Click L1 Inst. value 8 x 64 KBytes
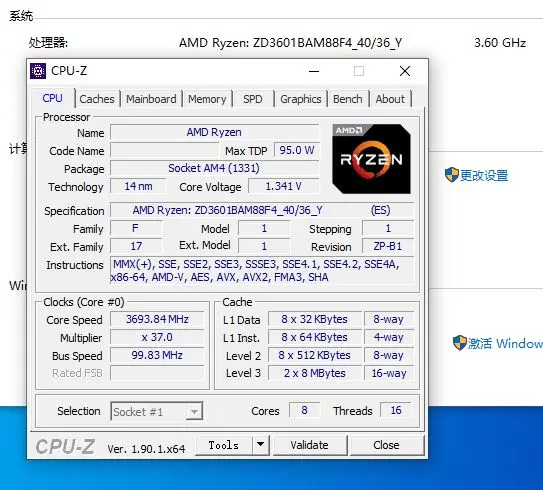Screen dimensions: 543x490 pos(314,337)
